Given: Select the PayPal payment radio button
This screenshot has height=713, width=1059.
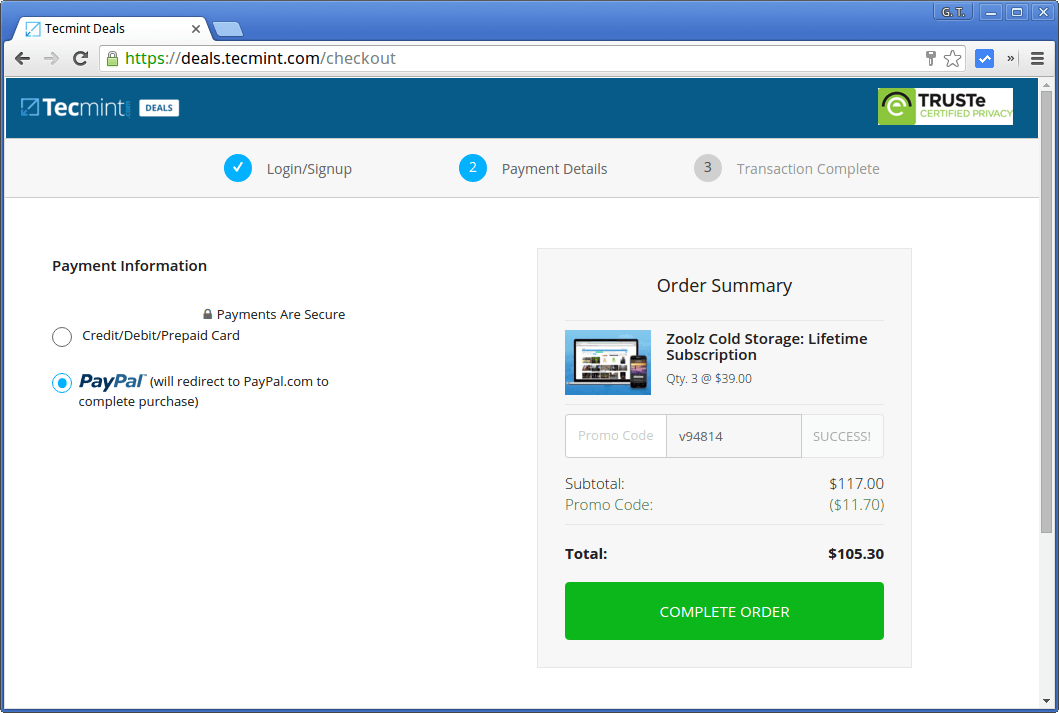Looking at the screenshot, I should (x=61, y=382).
